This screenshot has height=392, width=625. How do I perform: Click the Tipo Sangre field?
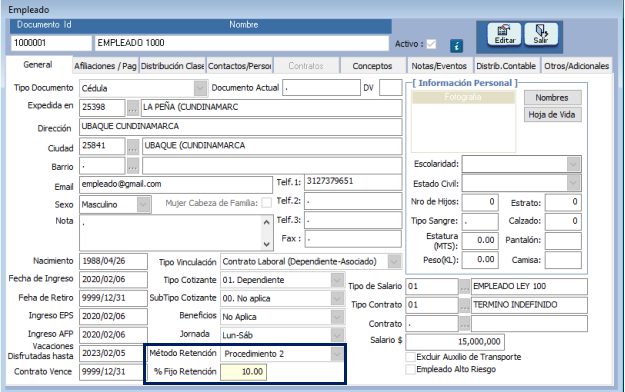tap(480, 221)
